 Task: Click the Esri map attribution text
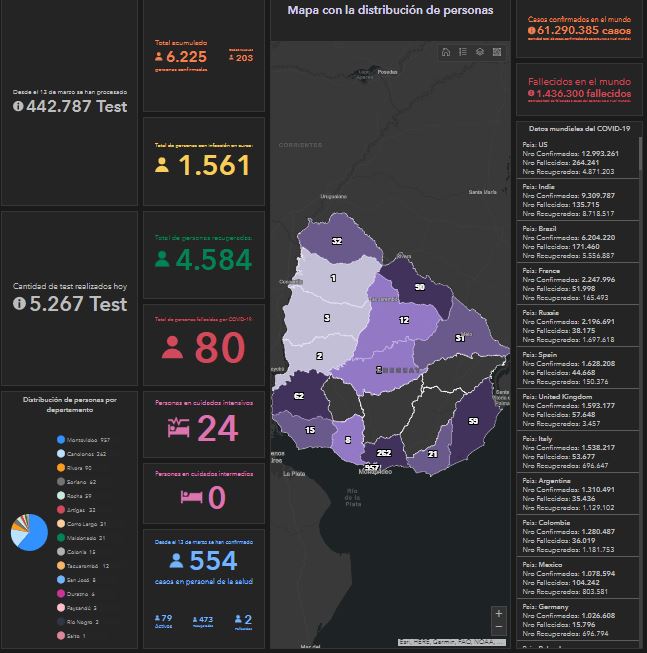[430, 641]
